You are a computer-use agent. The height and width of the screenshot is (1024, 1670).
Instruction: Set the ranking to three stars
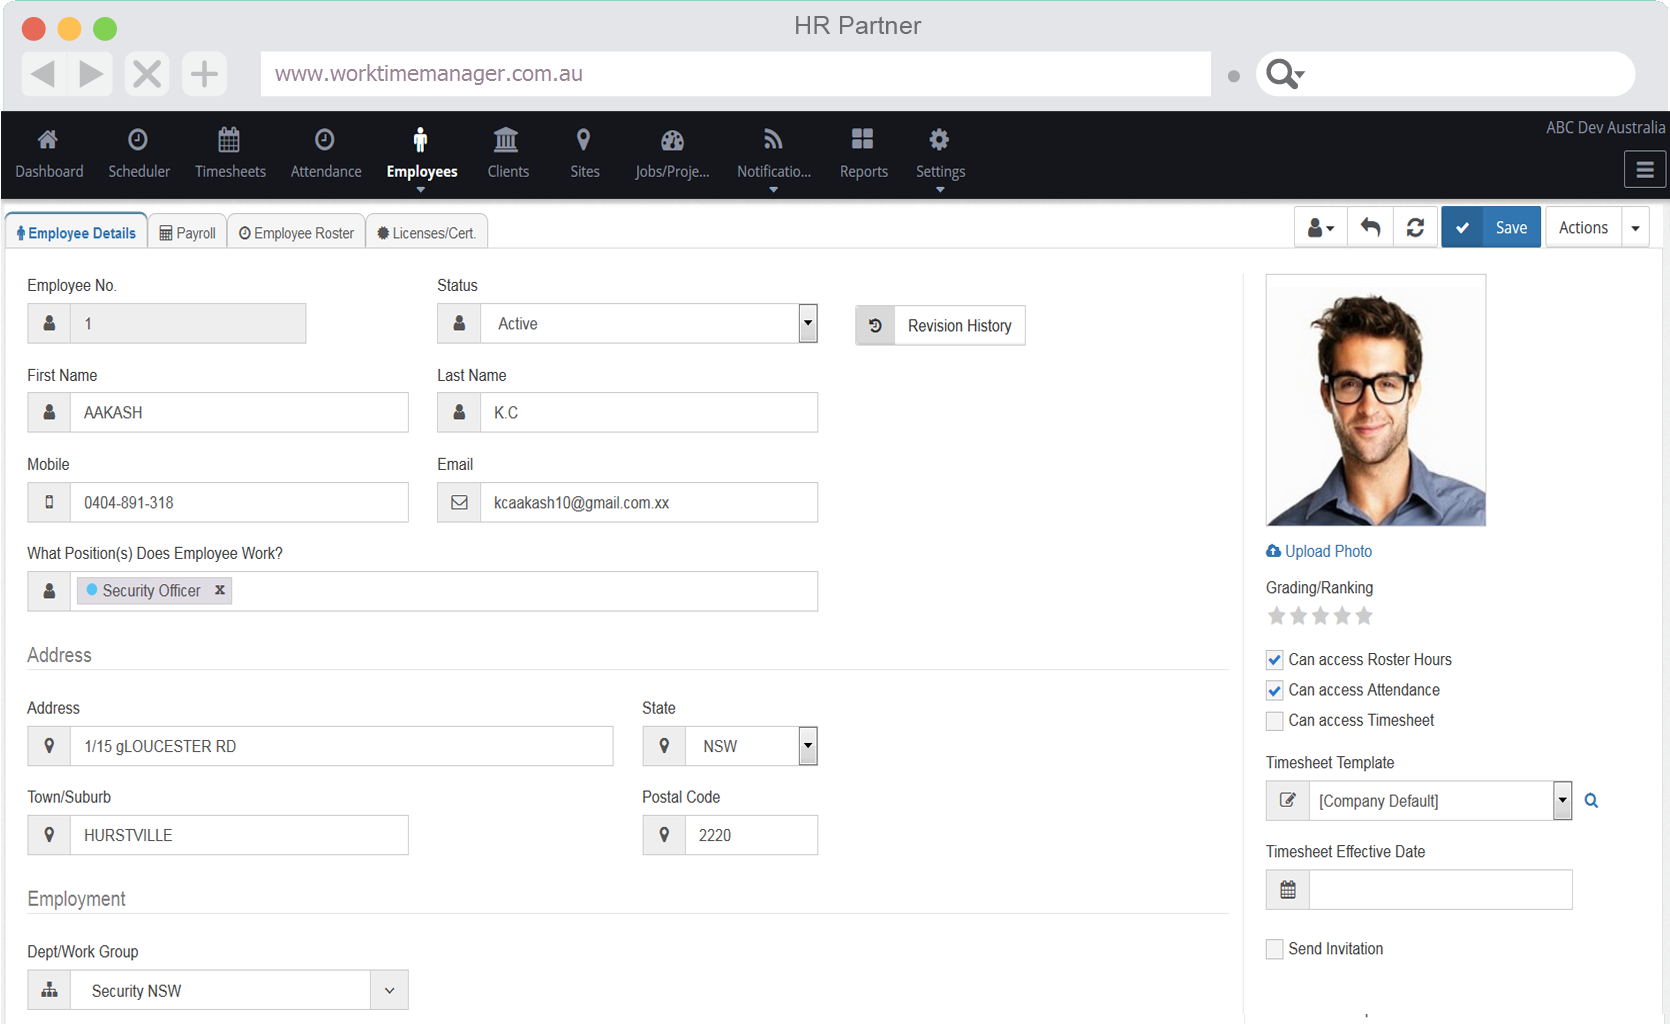coord(1320,616)
